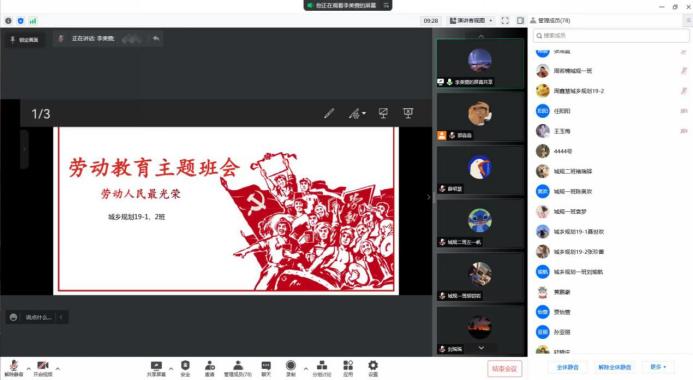Open breakout rooms (分组讨论) icon
The image size is (693, 380).
click(x=322, y=368)
